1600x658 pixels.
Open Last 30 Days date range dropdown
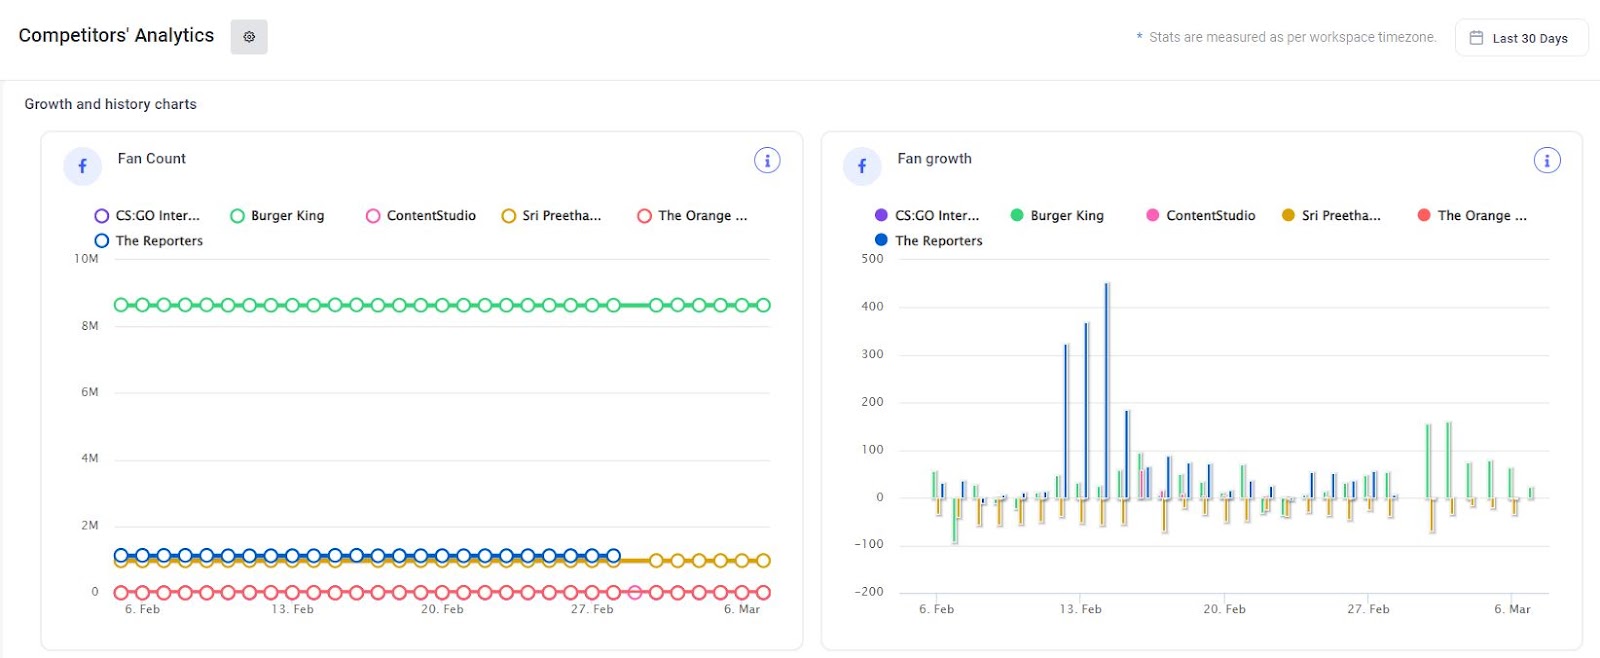1521,38
